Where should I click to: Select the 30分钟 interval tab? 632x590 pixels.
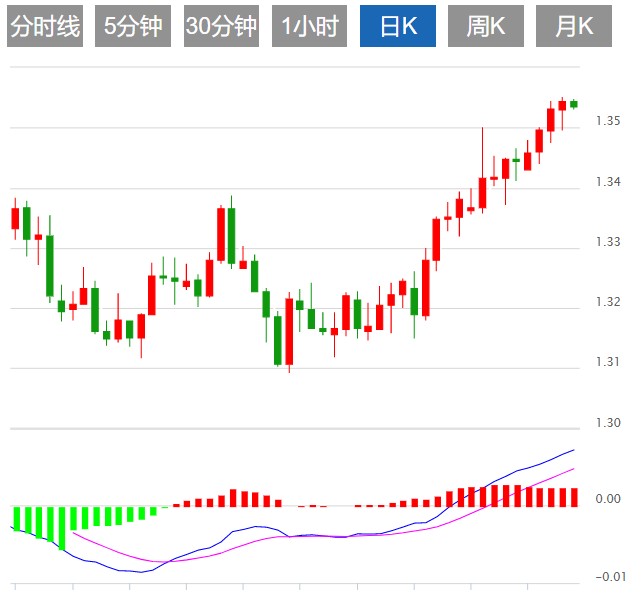coord(221,26)
